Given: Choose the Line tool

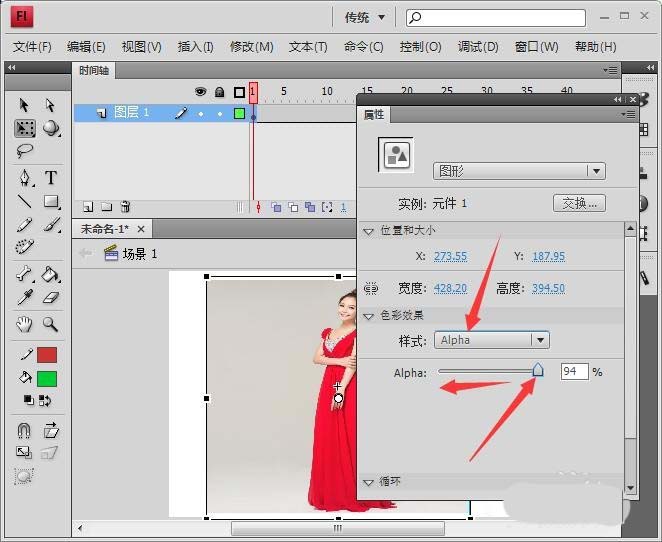Looking at the screenshot, I should pos(24,201).
